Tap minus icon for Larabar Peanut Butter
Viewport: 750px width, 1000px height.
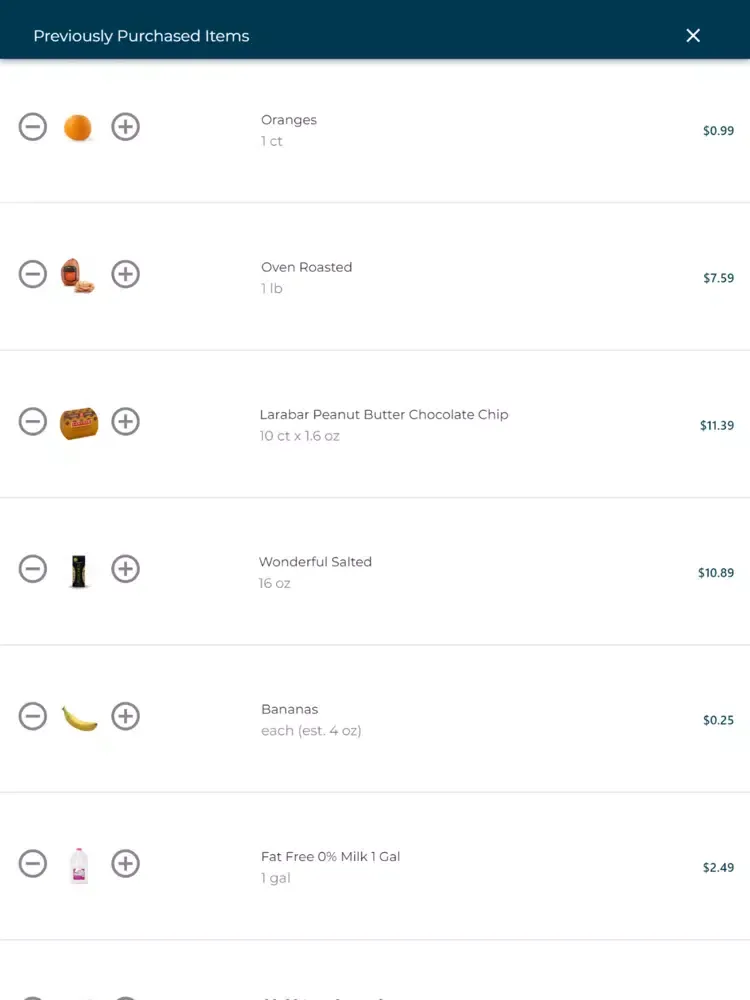click(33, 421)
